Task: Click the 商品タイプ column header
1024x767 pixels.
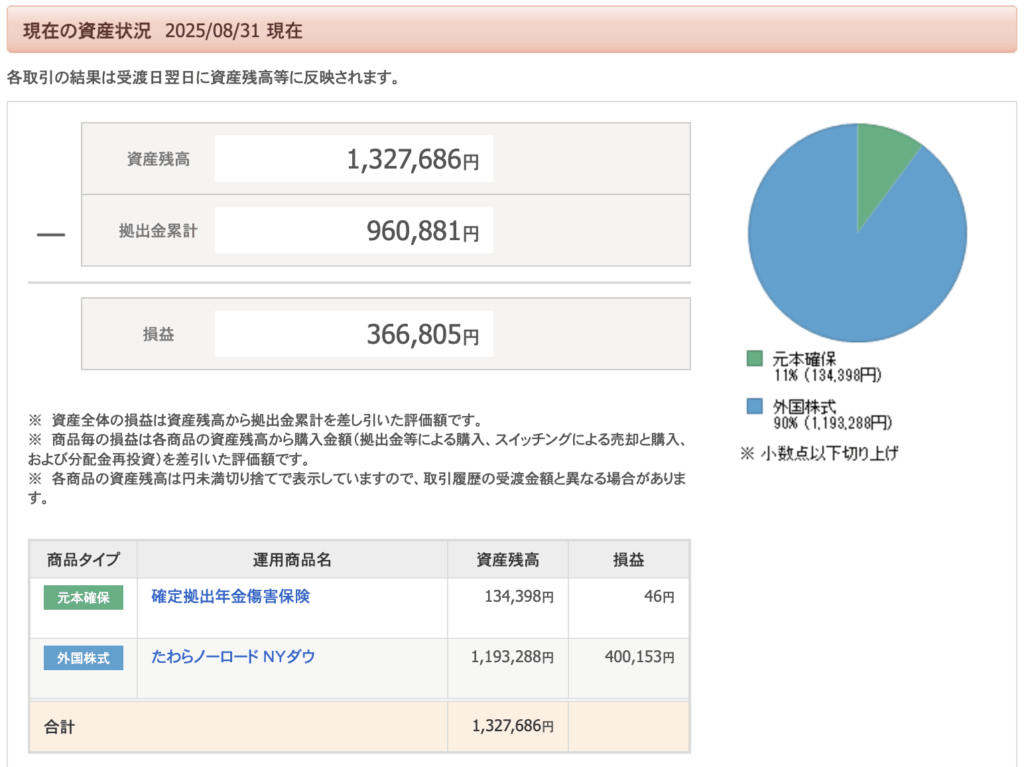Action: (83, 560)
